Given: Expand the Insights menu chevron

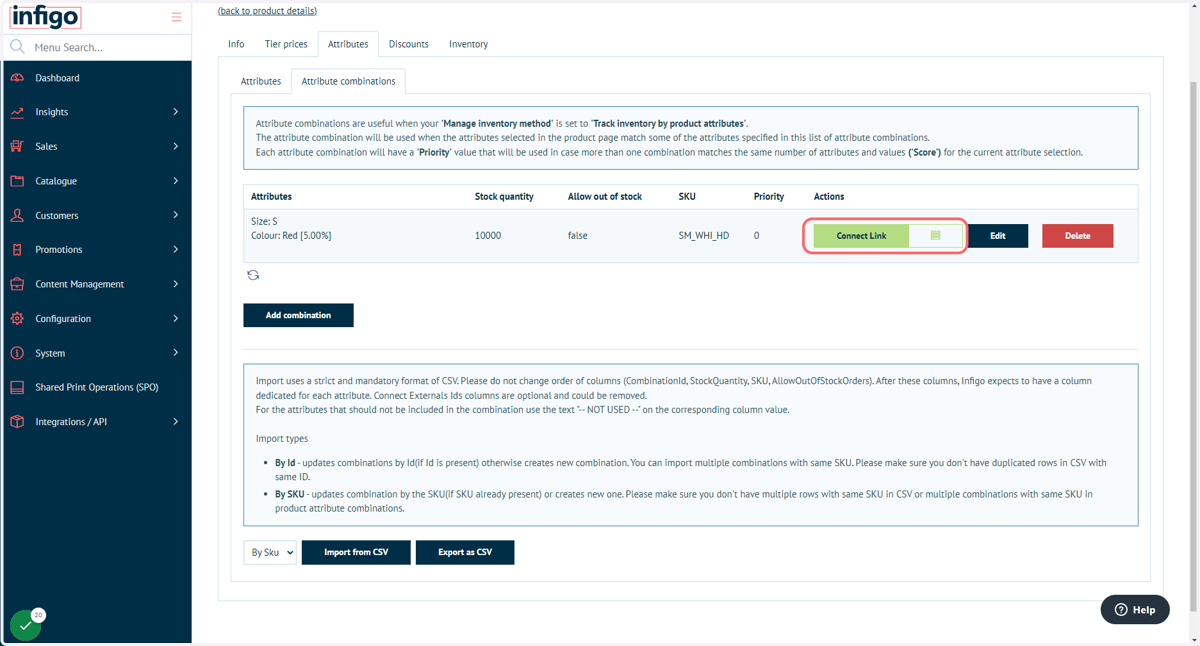Looking at the screenshot, I should click(x=175, y=112).
